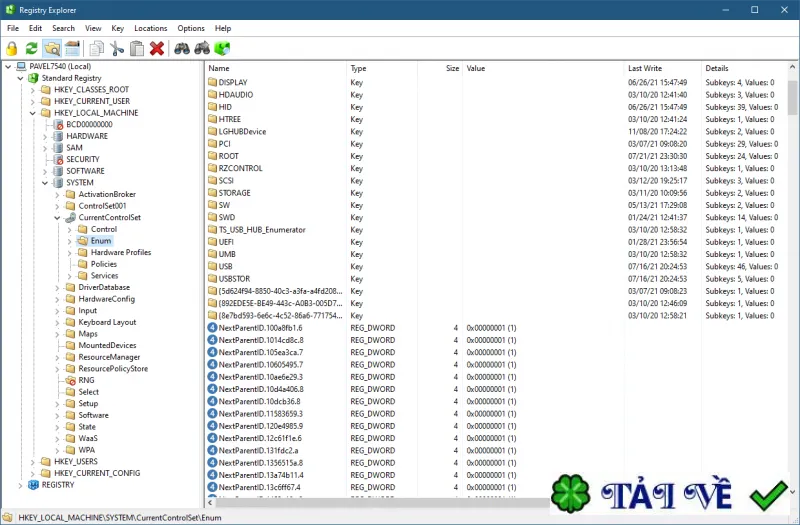Open the Search menu
Image resolution: width=800 pixels, height=525 pixels.
click(x=63, y=28)
